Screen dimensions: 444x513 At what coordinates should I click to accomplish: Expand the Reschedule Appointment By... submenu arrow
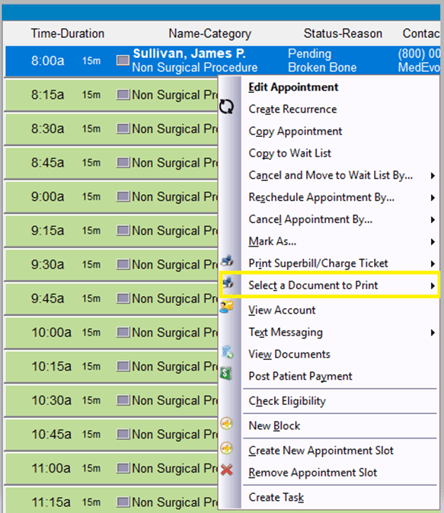pyautogui.click(x=433, y=198)
